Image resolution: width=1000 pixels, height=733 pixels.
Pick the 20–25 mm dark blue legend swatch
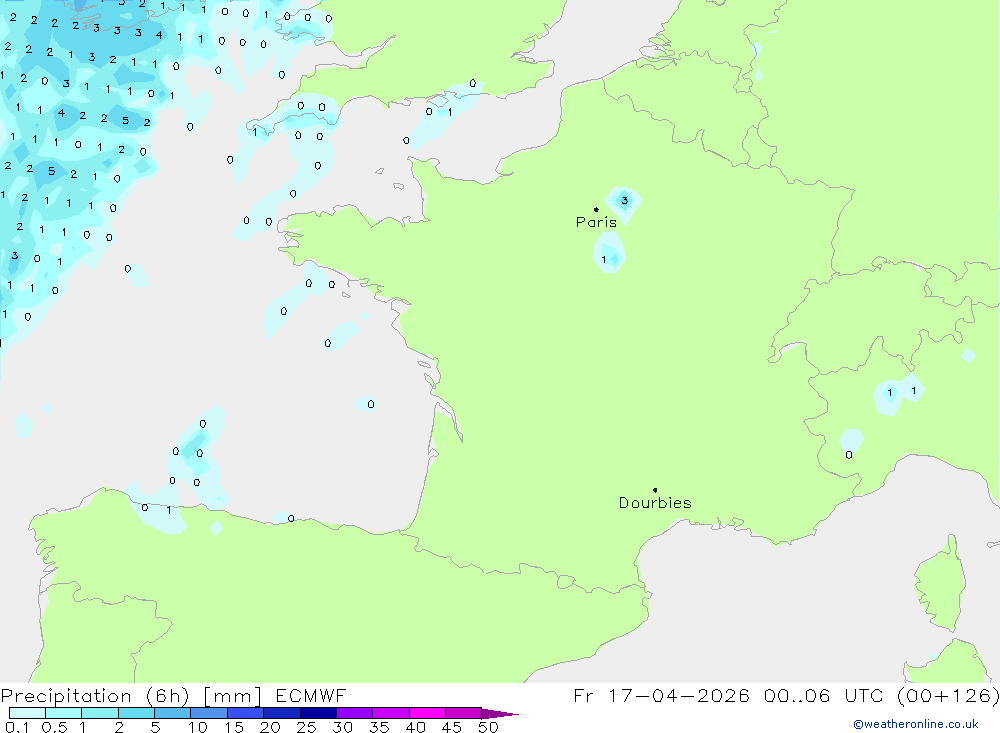281,713
